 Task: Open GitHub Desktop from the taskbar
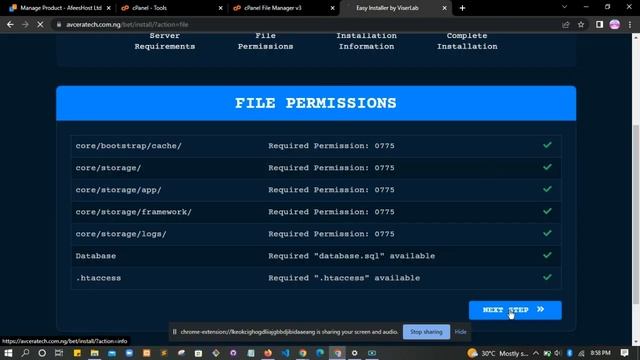click(233, 353)
